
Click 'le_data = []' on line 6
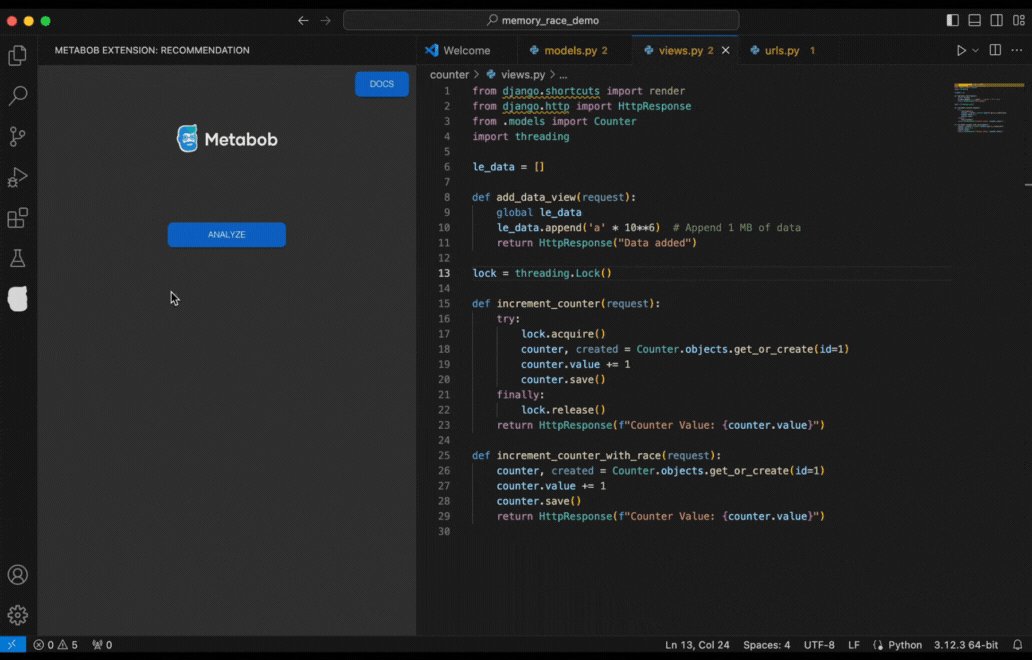(x=508, y=167)
